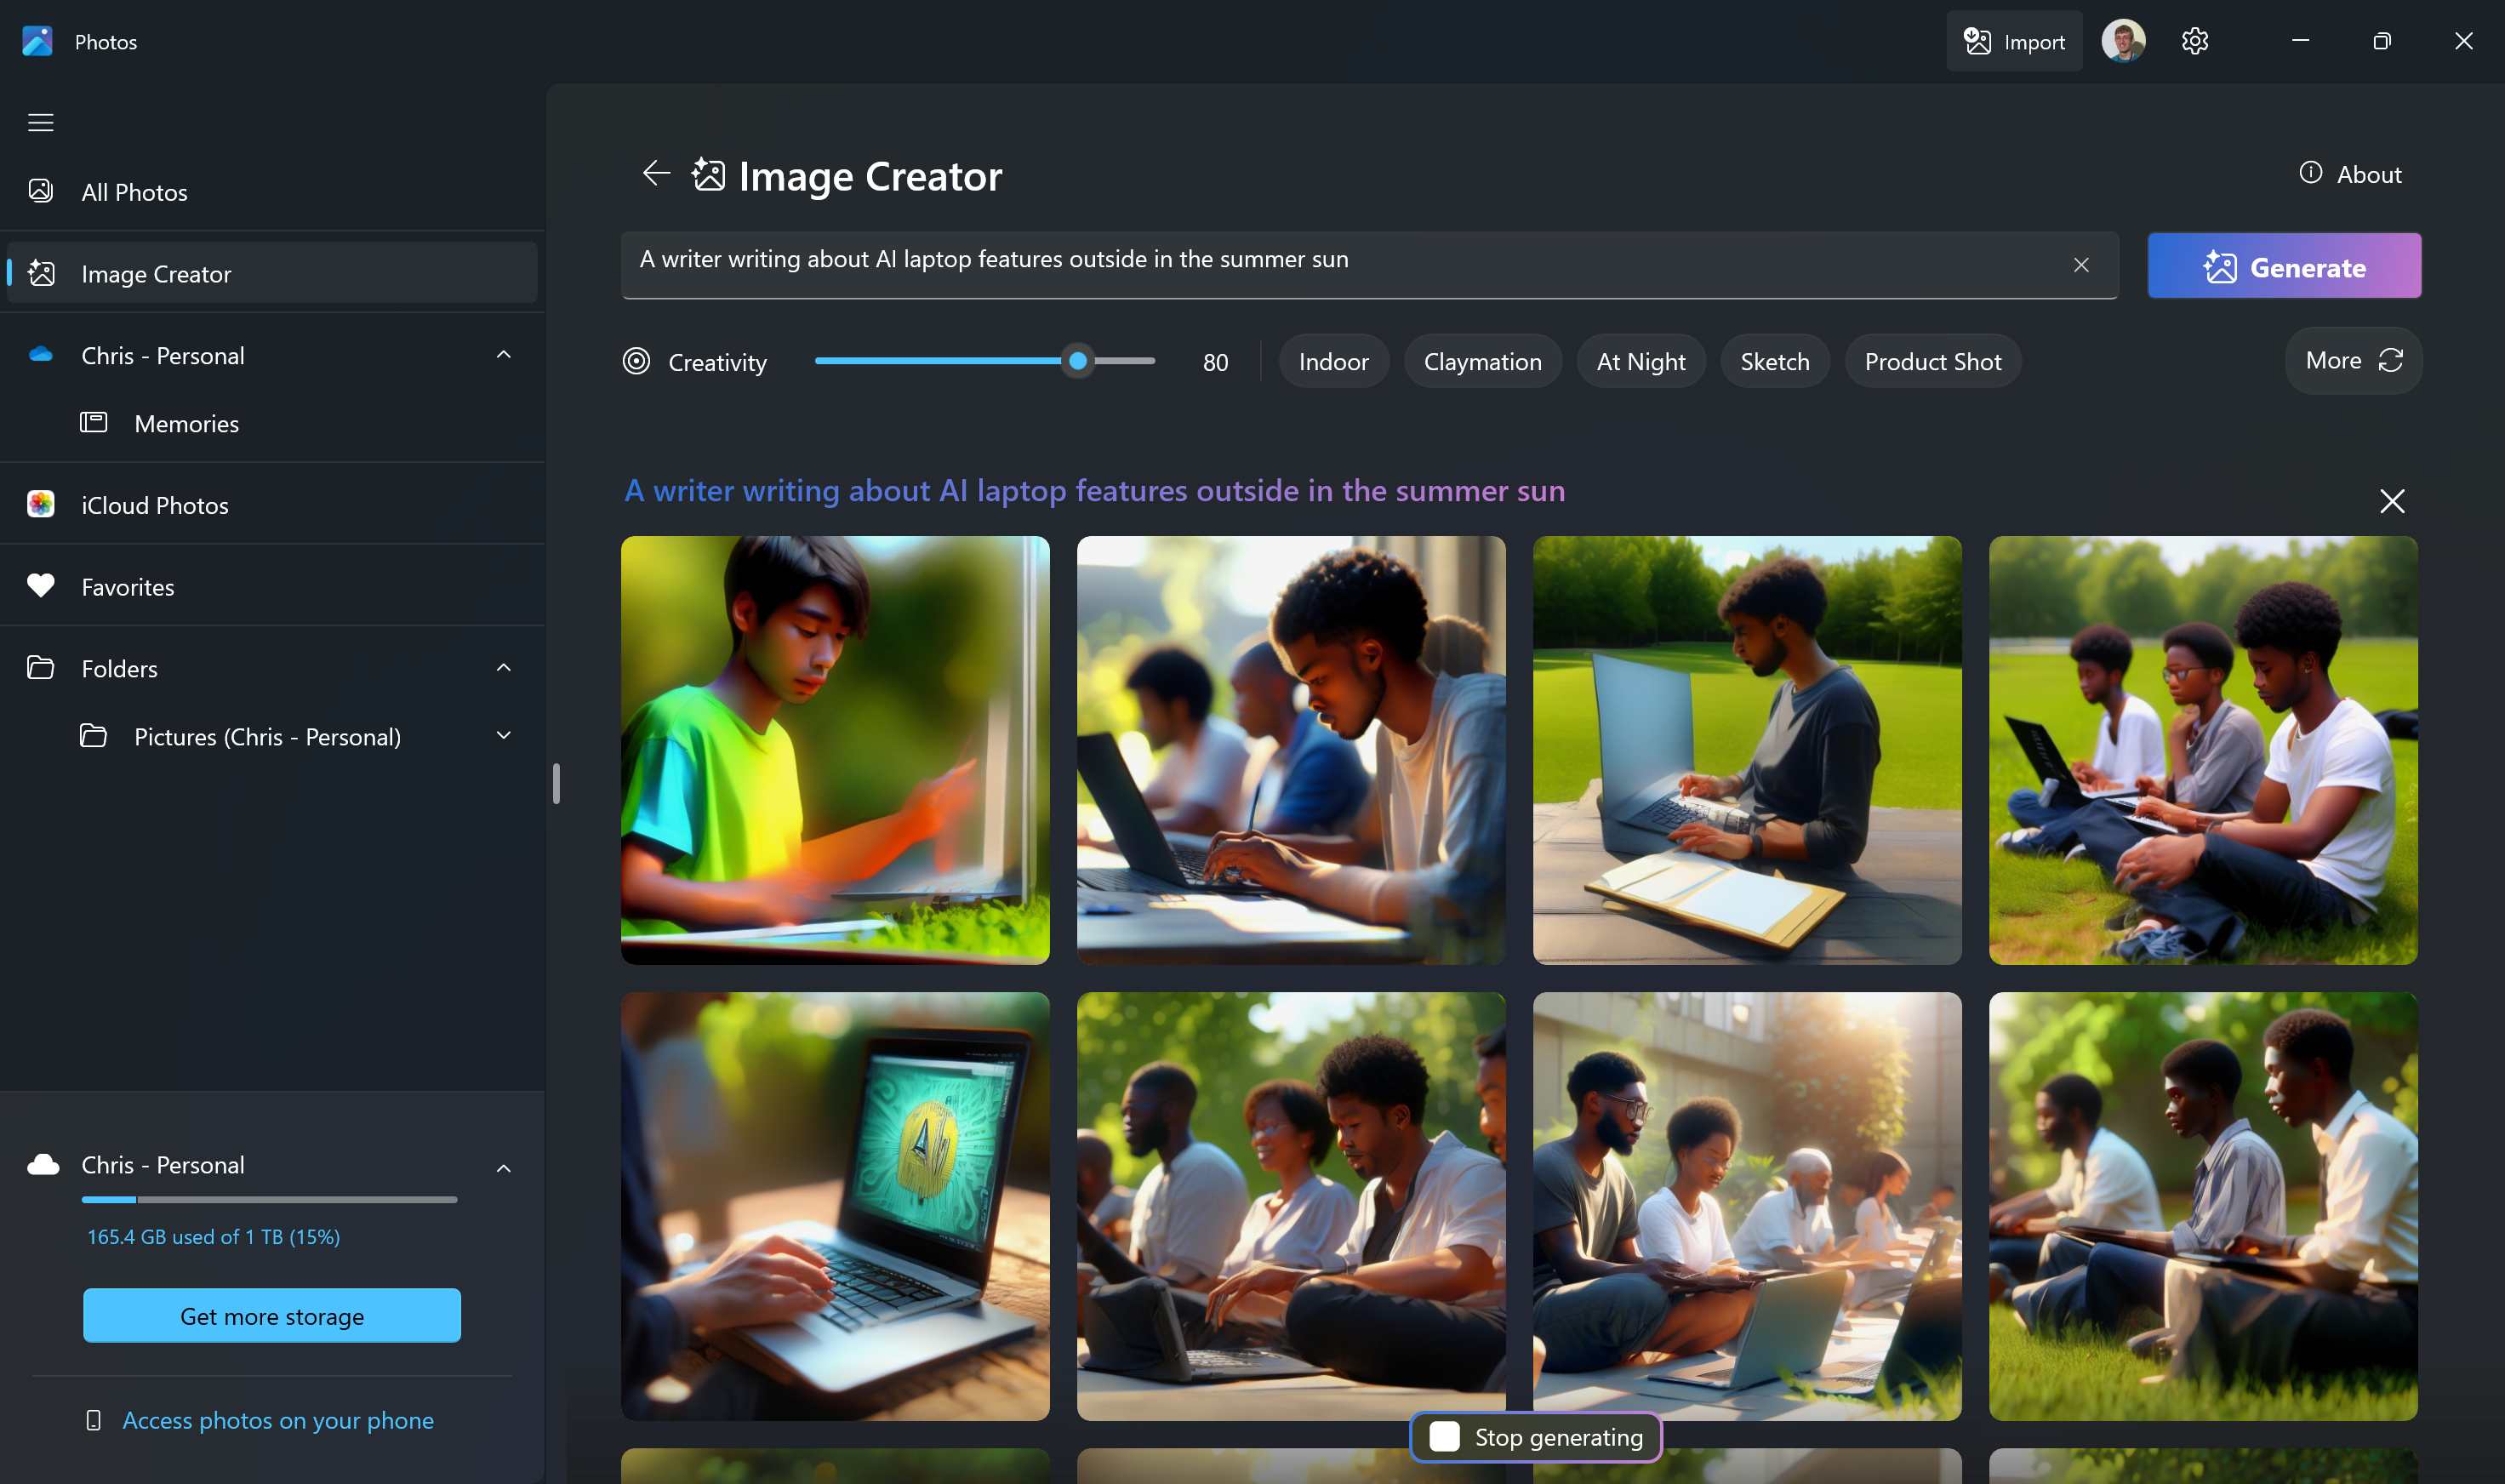Open the hamburger navigation menu
2505x1484 pixels.
[x=41, y=122]
